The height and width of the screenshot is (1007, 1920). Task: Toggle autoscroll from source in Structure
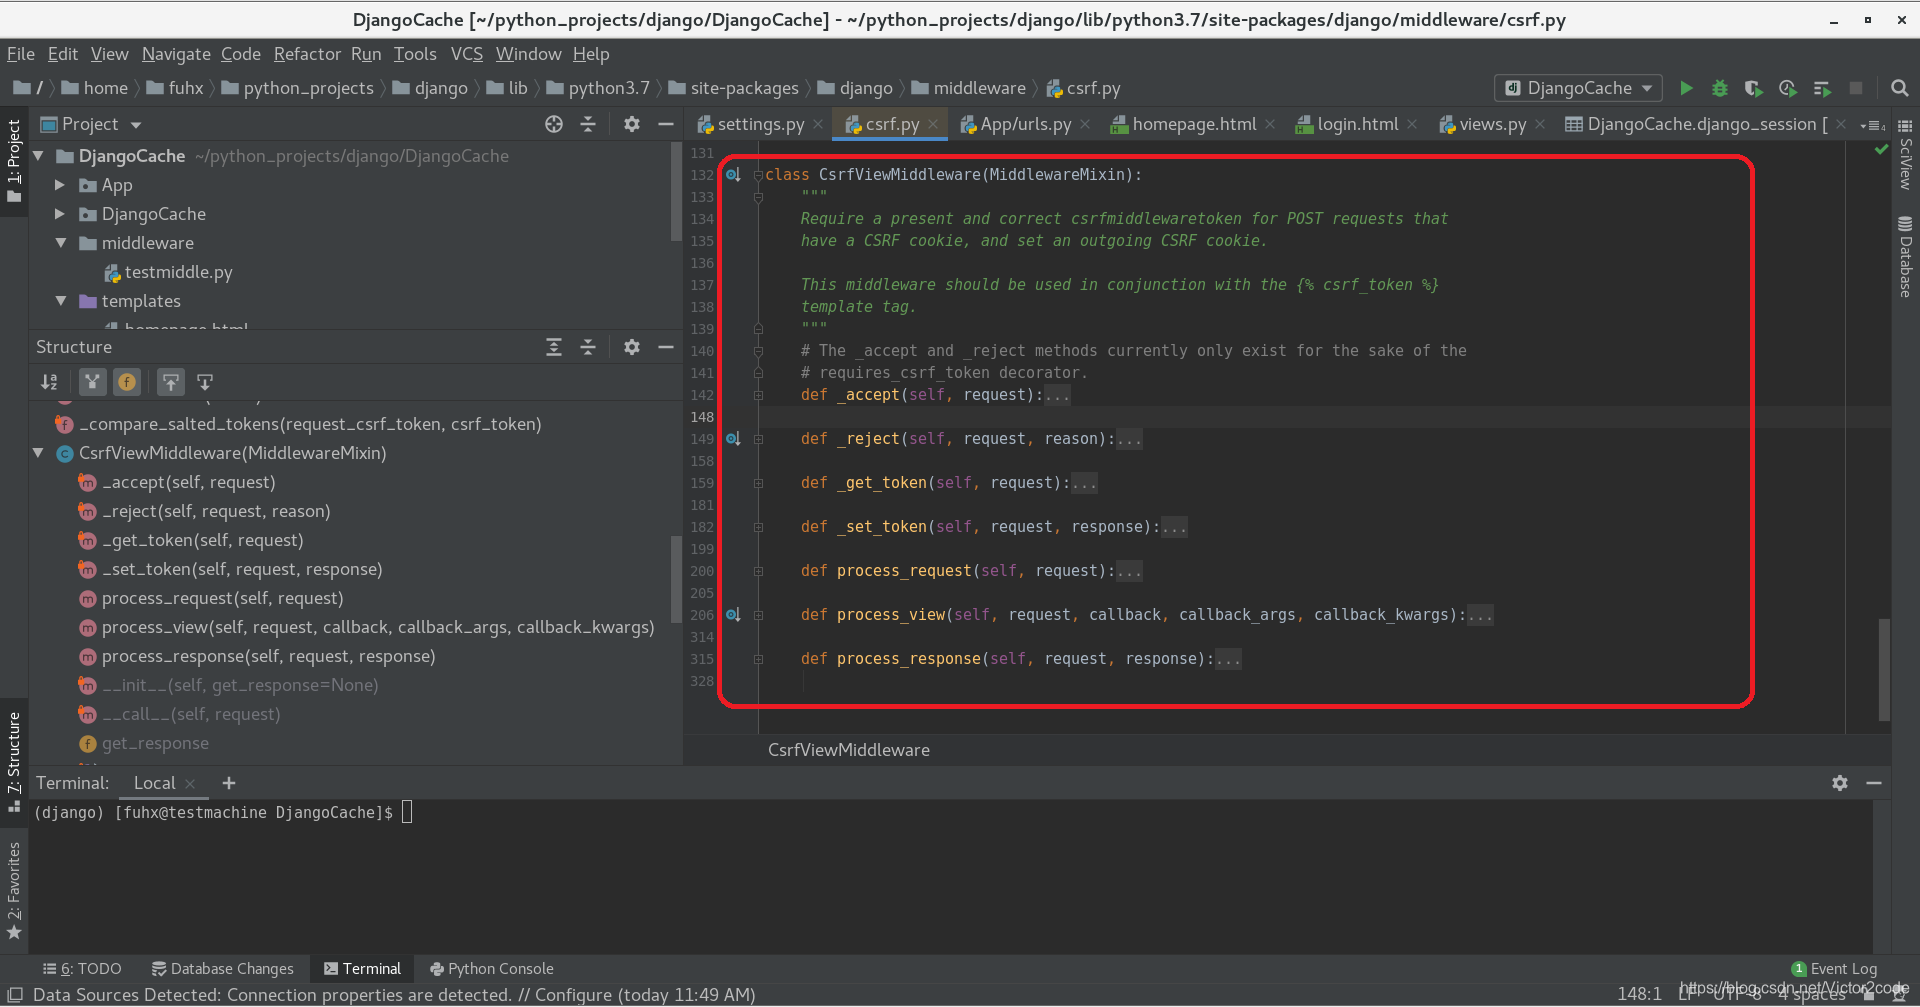click(205, 382)
